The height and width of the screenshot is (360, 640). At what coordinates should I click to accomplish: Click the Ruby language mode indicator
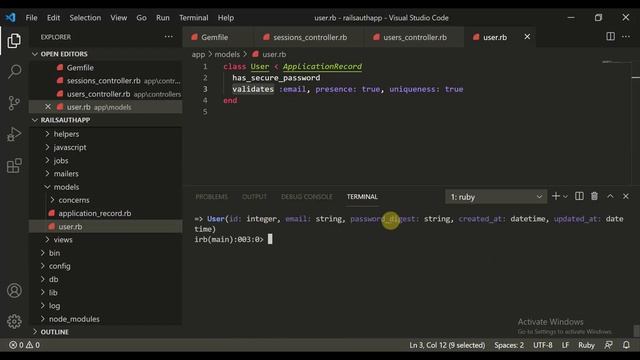[x=586, y=345]
